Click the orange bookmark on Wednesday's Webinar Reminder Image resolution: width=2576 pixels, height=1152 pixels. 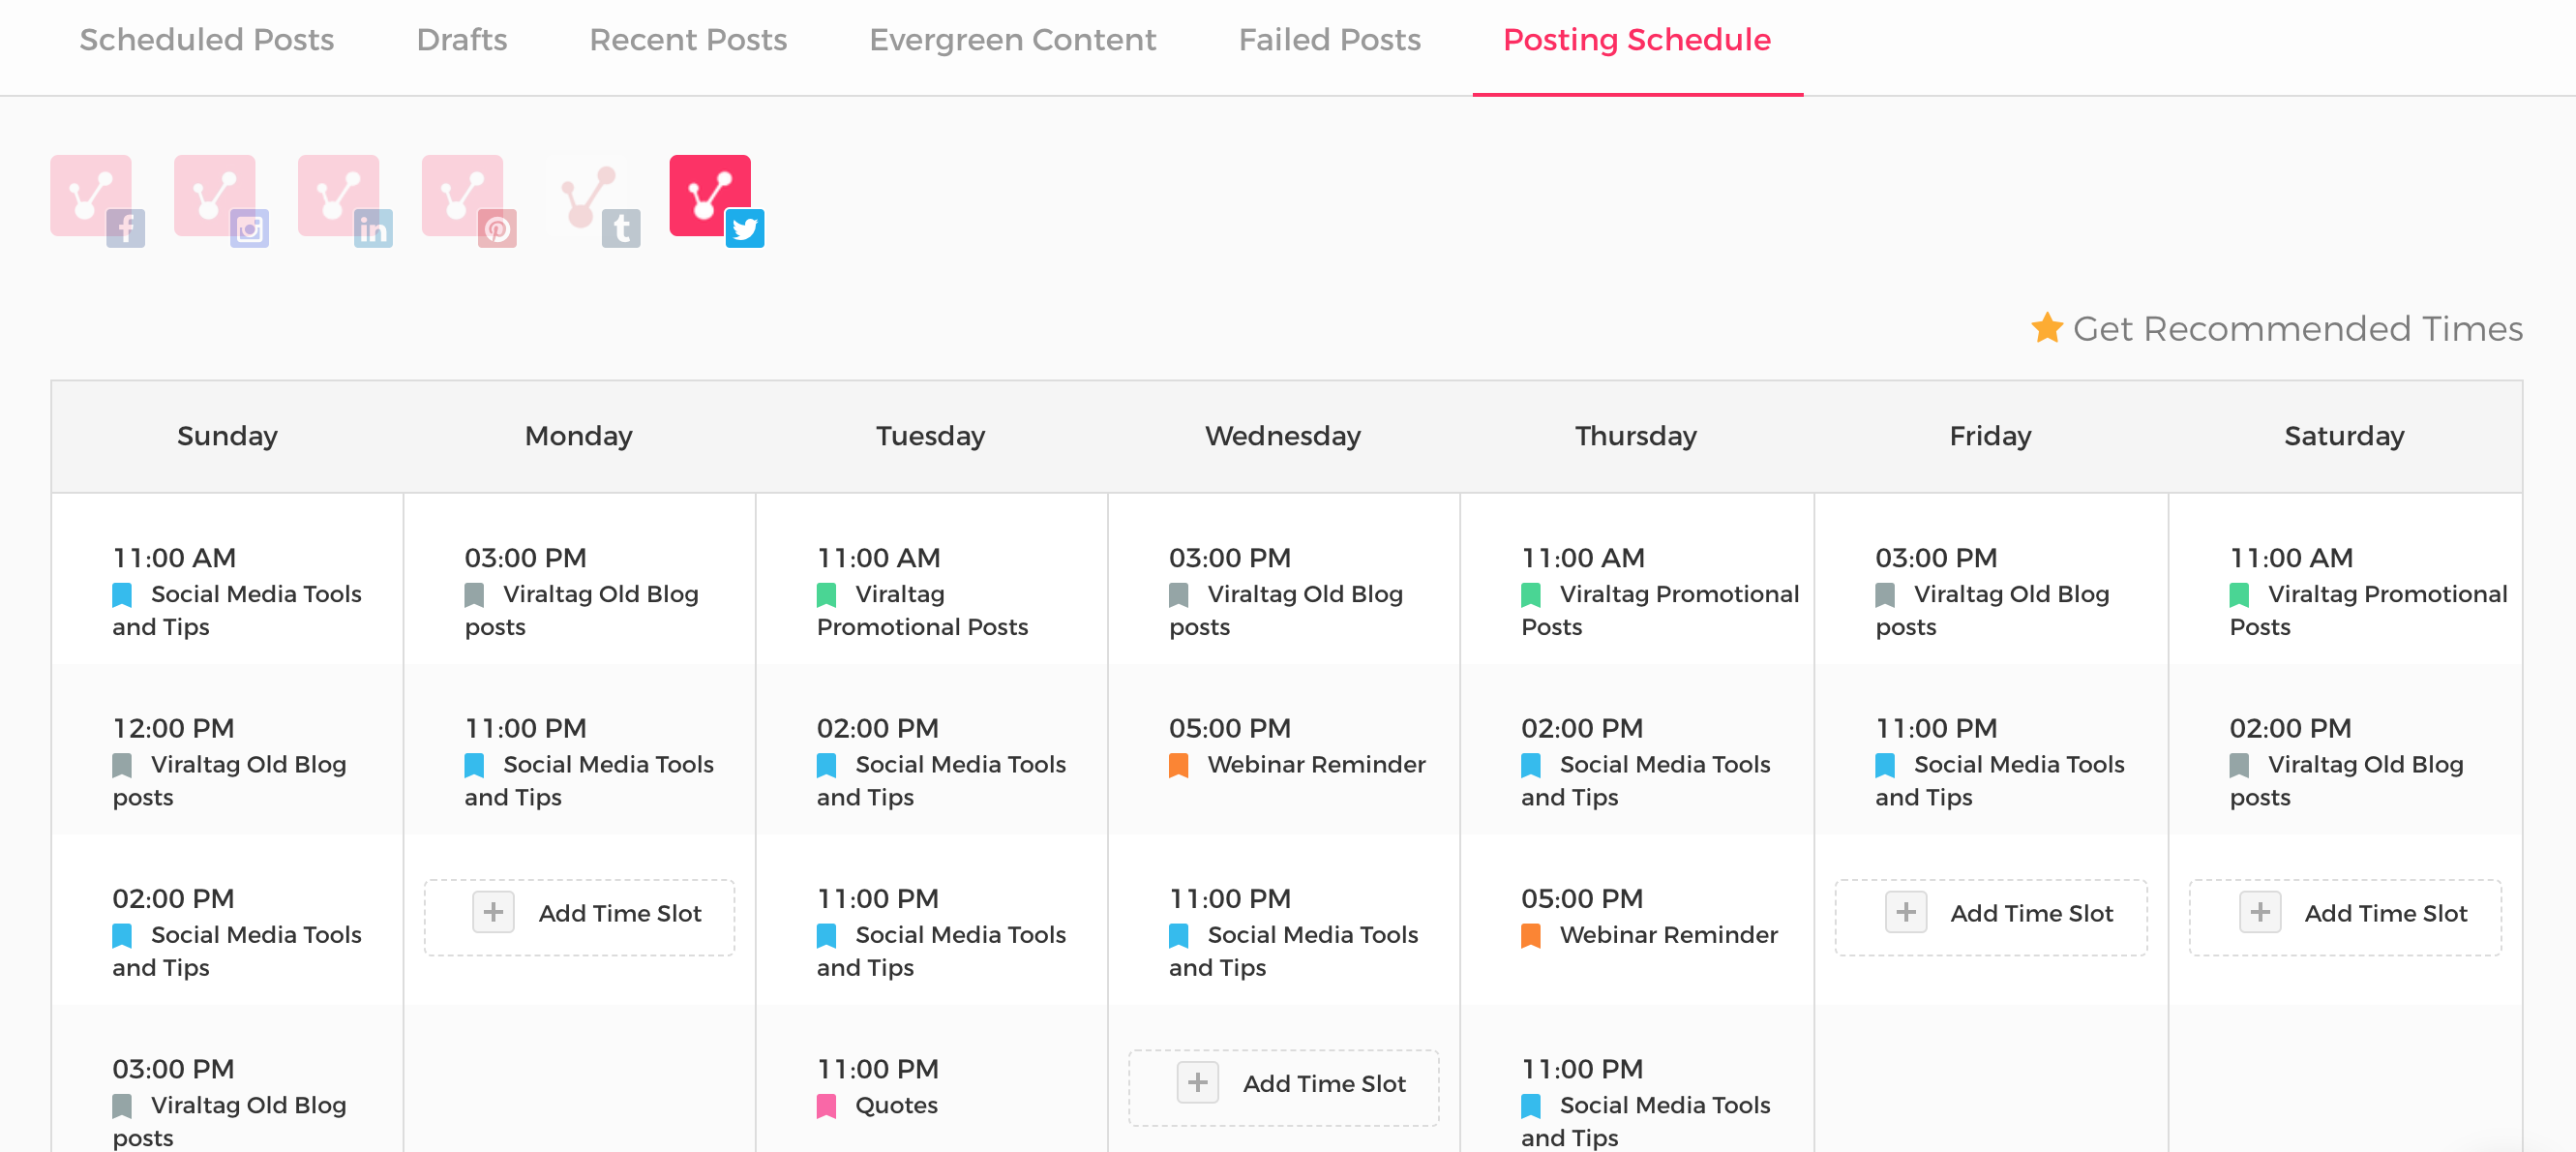1178,765
